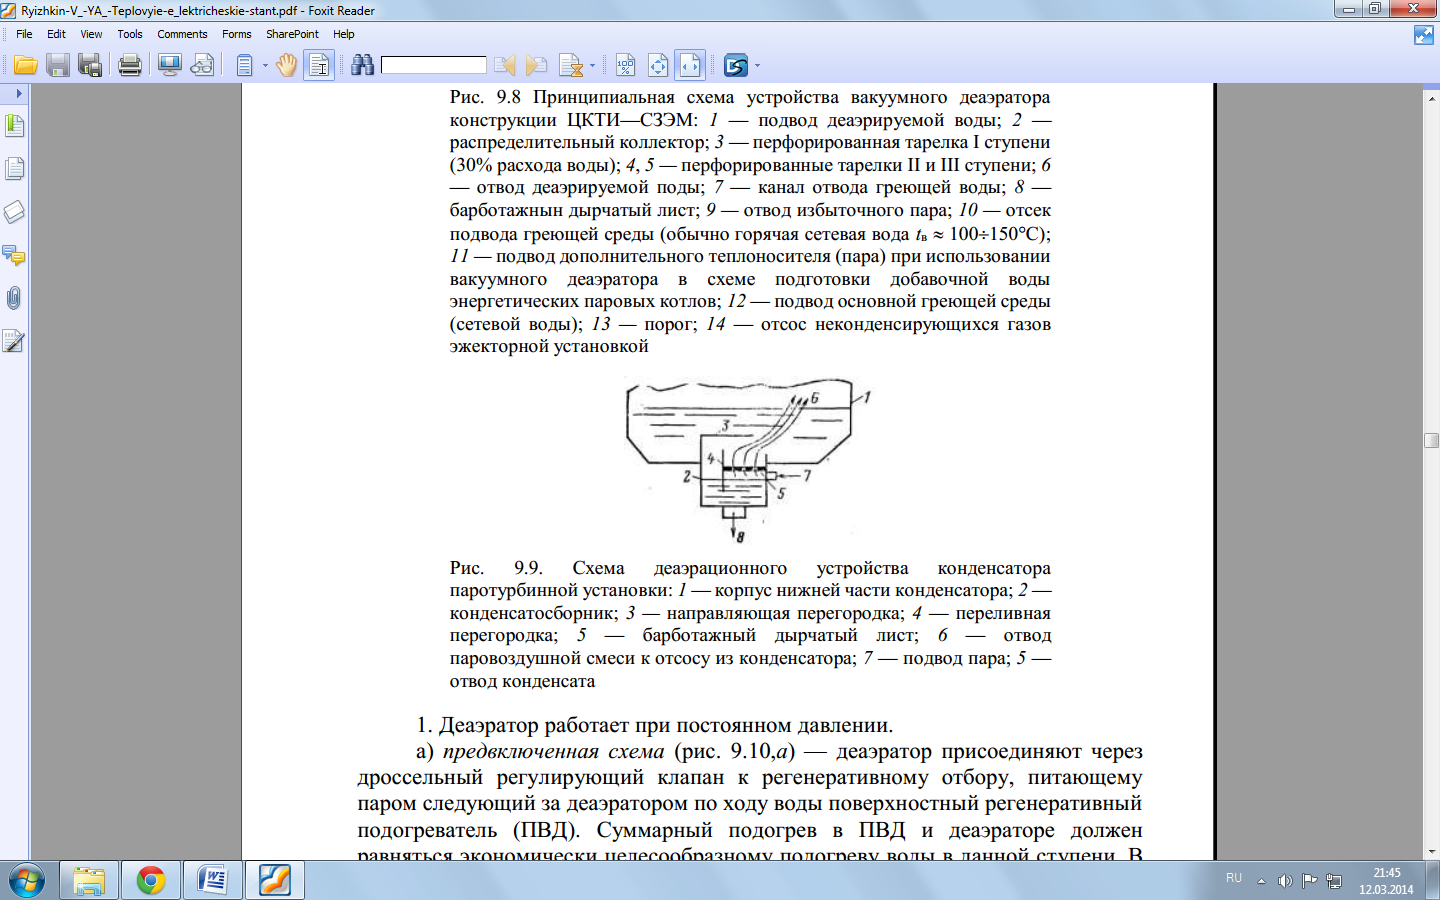Click the monitor icon in the toolbar
This screenshot has height=900, width=1440.
[170, 66]
